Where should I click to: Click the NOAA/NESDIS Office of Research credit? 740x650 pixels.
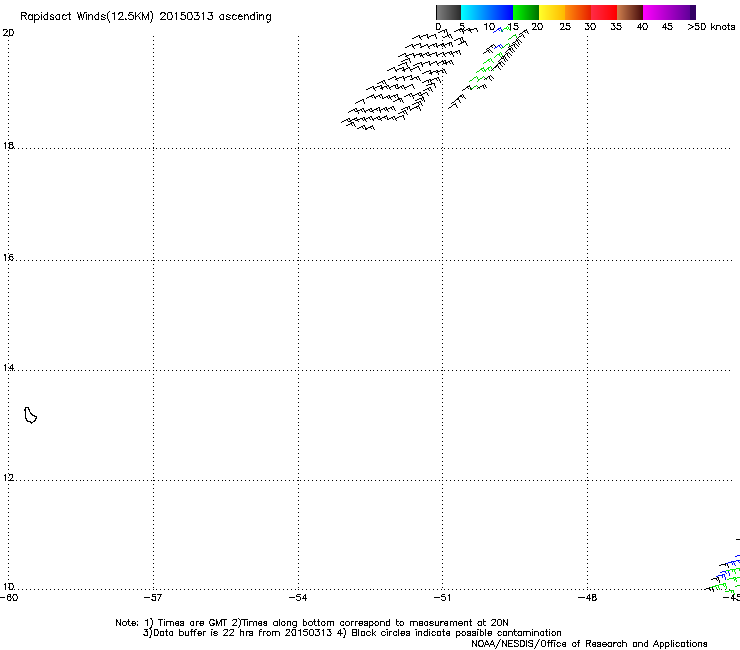pyautogui.click(x=589, y=644)
